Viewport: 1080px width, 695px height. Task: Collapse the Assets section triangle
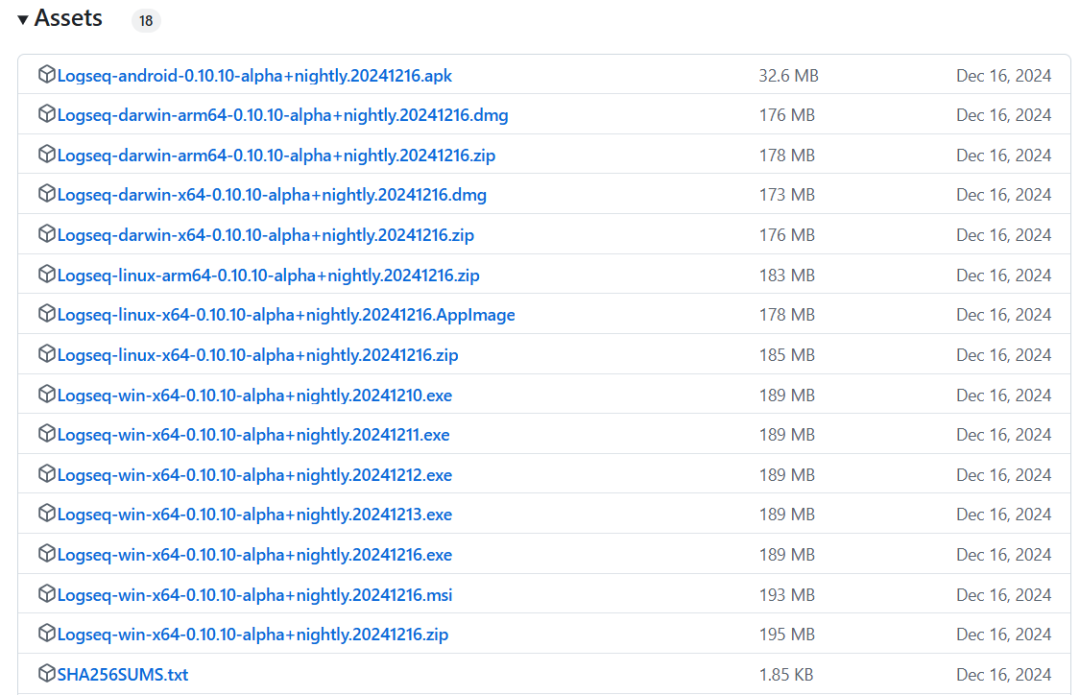23,19
